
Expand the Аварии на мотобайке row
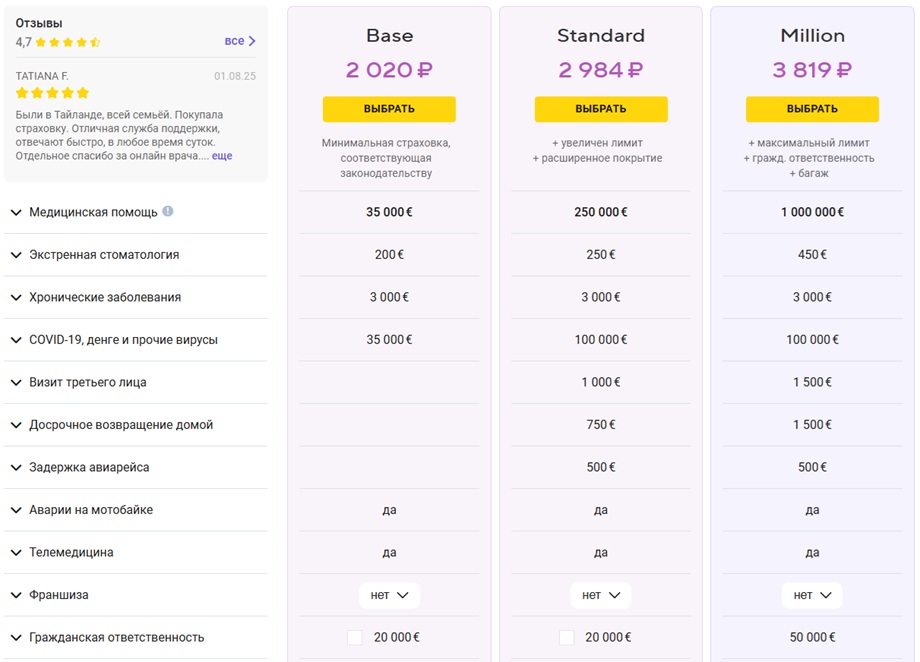click(136, 510)
